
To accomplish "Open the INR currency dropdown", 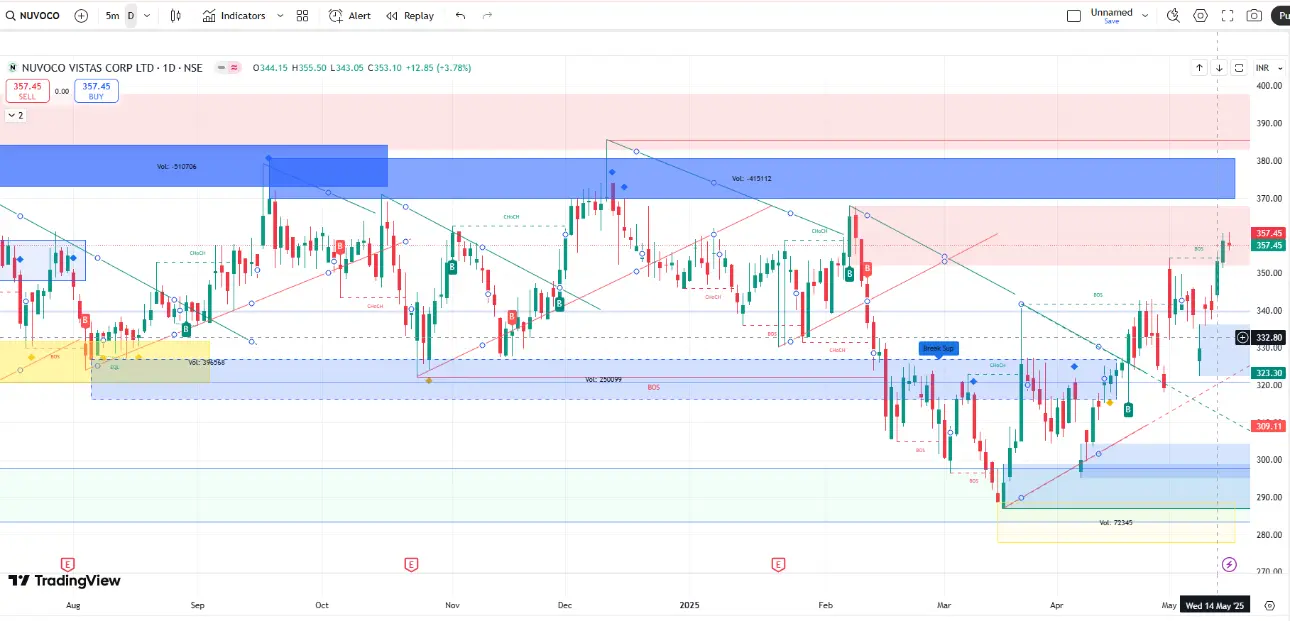I will click(1267, 68).
